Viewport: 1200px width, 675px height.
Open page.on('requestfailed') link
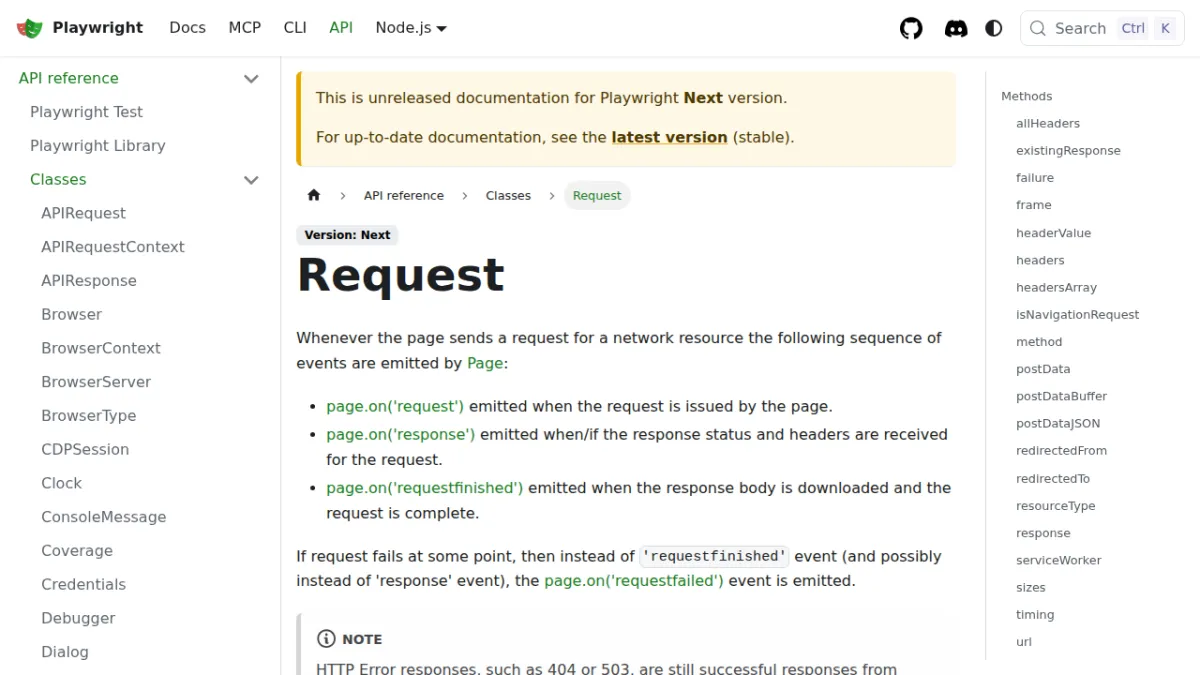[x=634, y=580]
